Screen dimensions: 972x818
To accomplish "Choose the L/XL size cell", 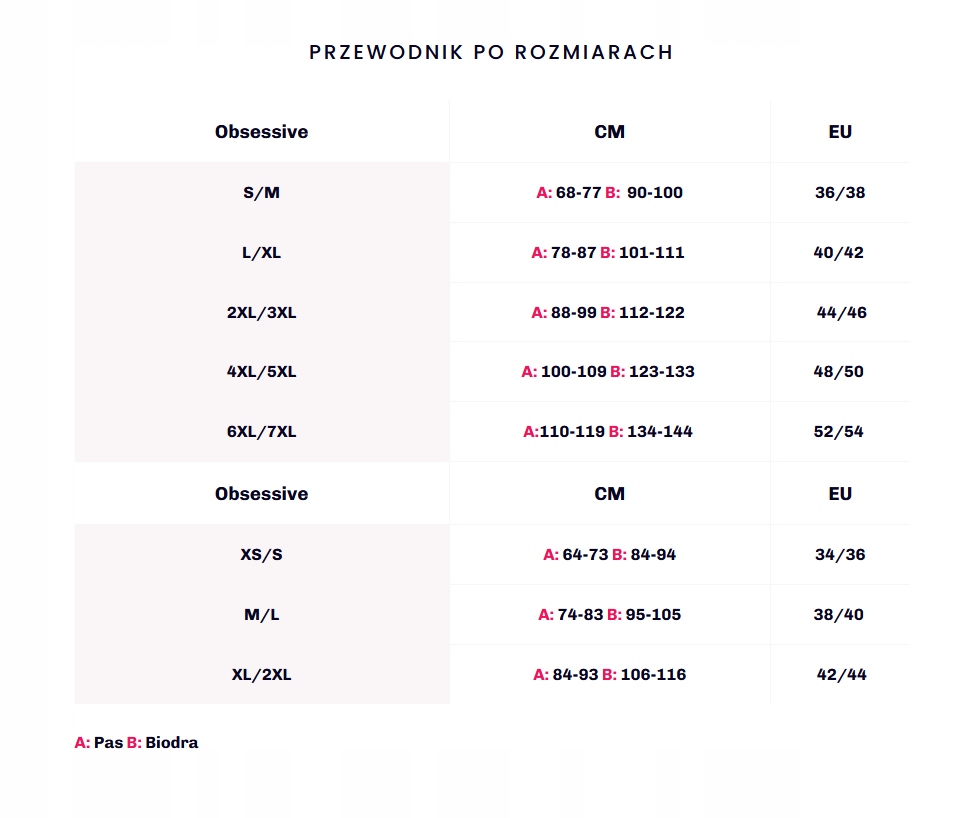I will pos(262,253).
